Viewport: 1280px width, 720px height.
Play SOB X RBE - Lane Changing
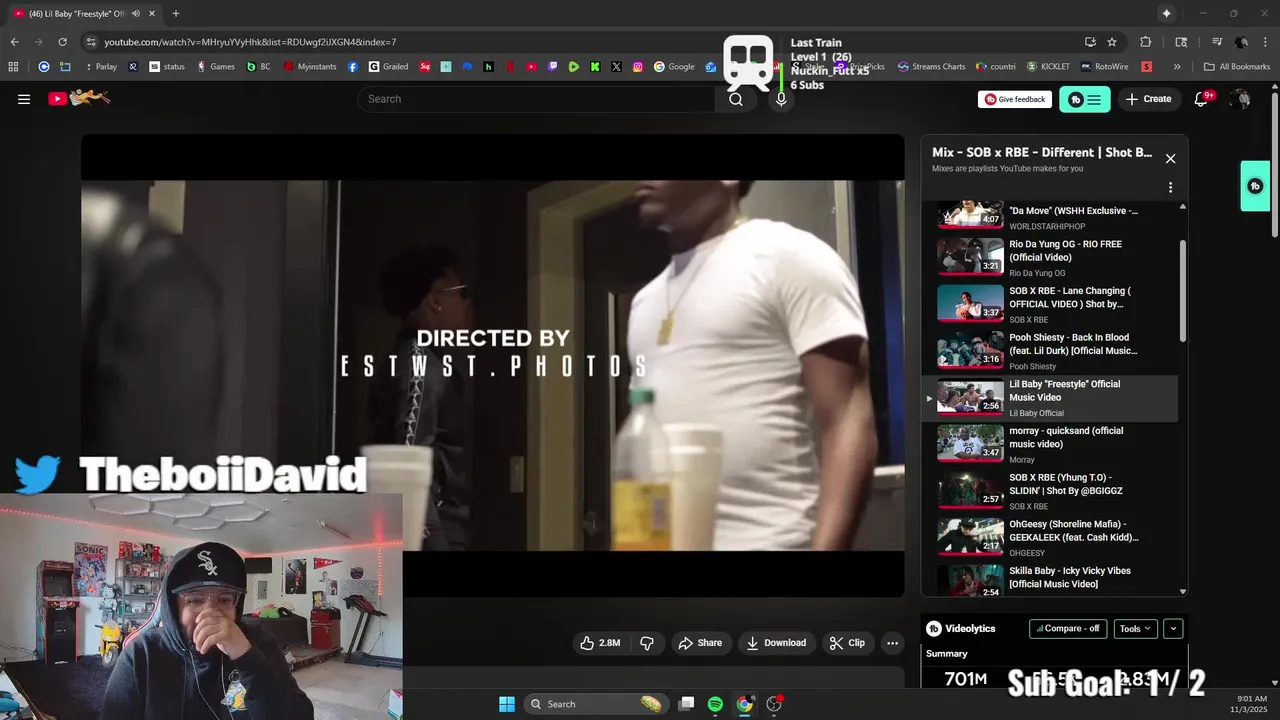pos(1057,304)
